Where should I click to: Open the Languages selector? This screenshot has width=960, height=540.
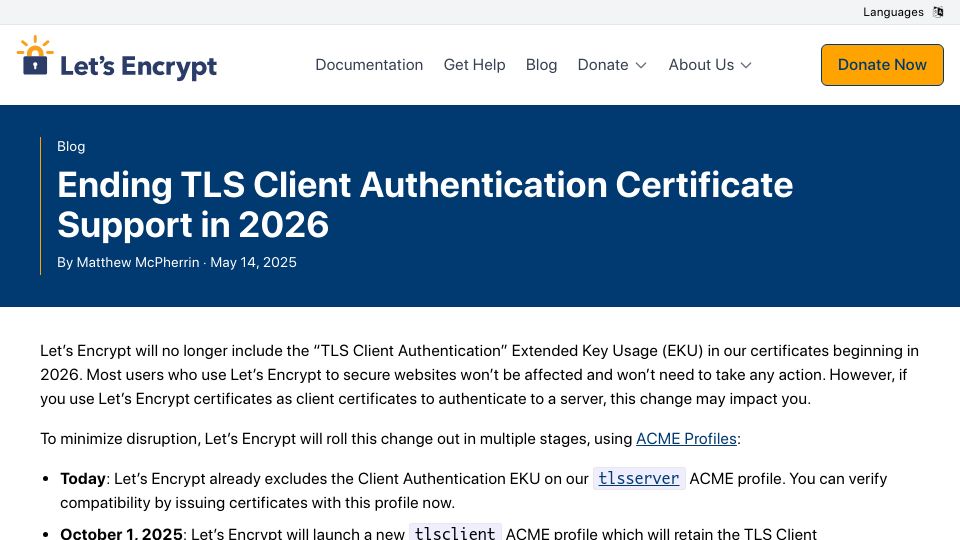903,12
